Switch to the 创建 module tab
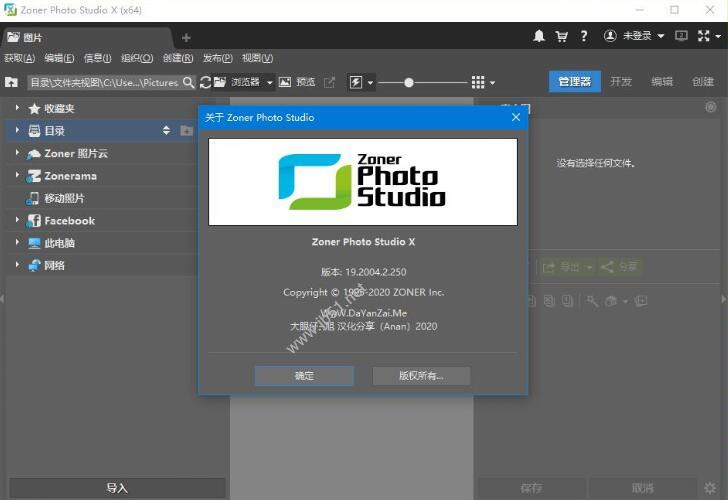 pyautogui.click(x=702, y=82)
